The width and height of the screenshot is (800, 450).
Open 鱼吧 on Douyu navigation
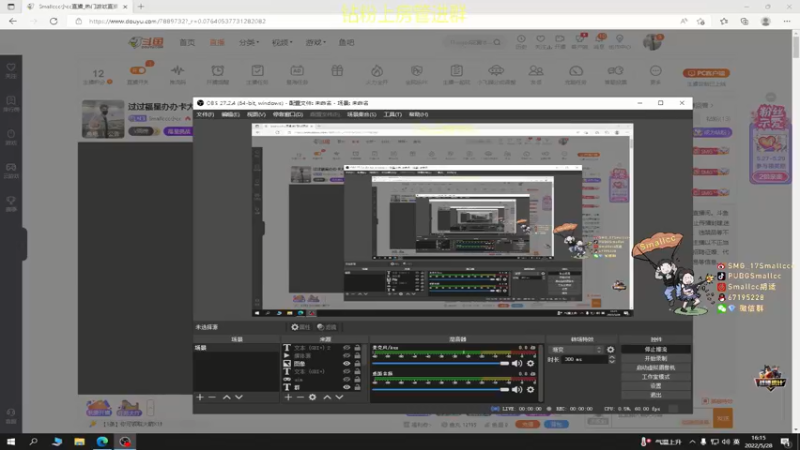click(346, 42)
